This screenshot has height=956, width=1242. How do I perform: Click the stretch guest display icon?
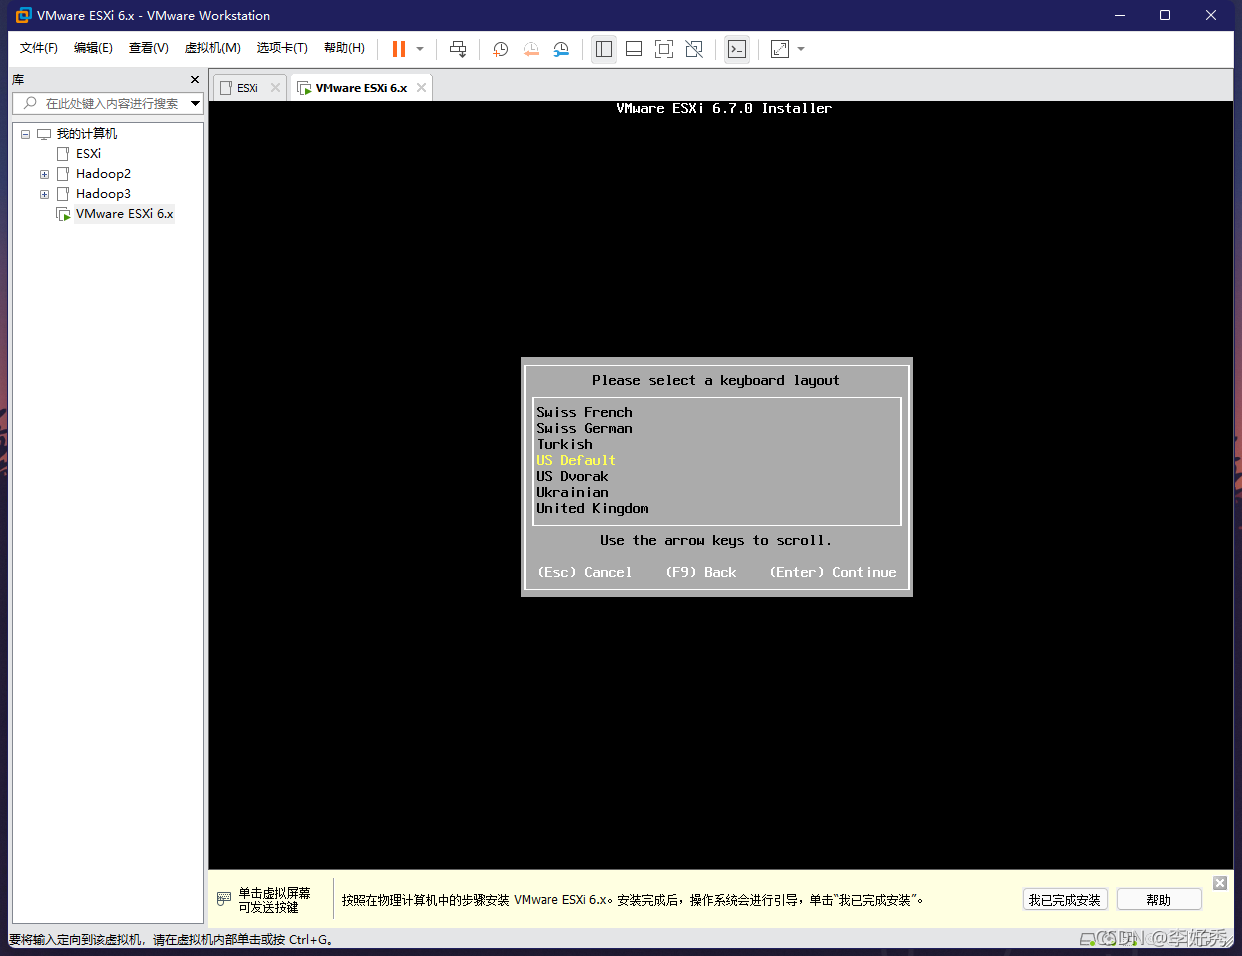(780, 49)
